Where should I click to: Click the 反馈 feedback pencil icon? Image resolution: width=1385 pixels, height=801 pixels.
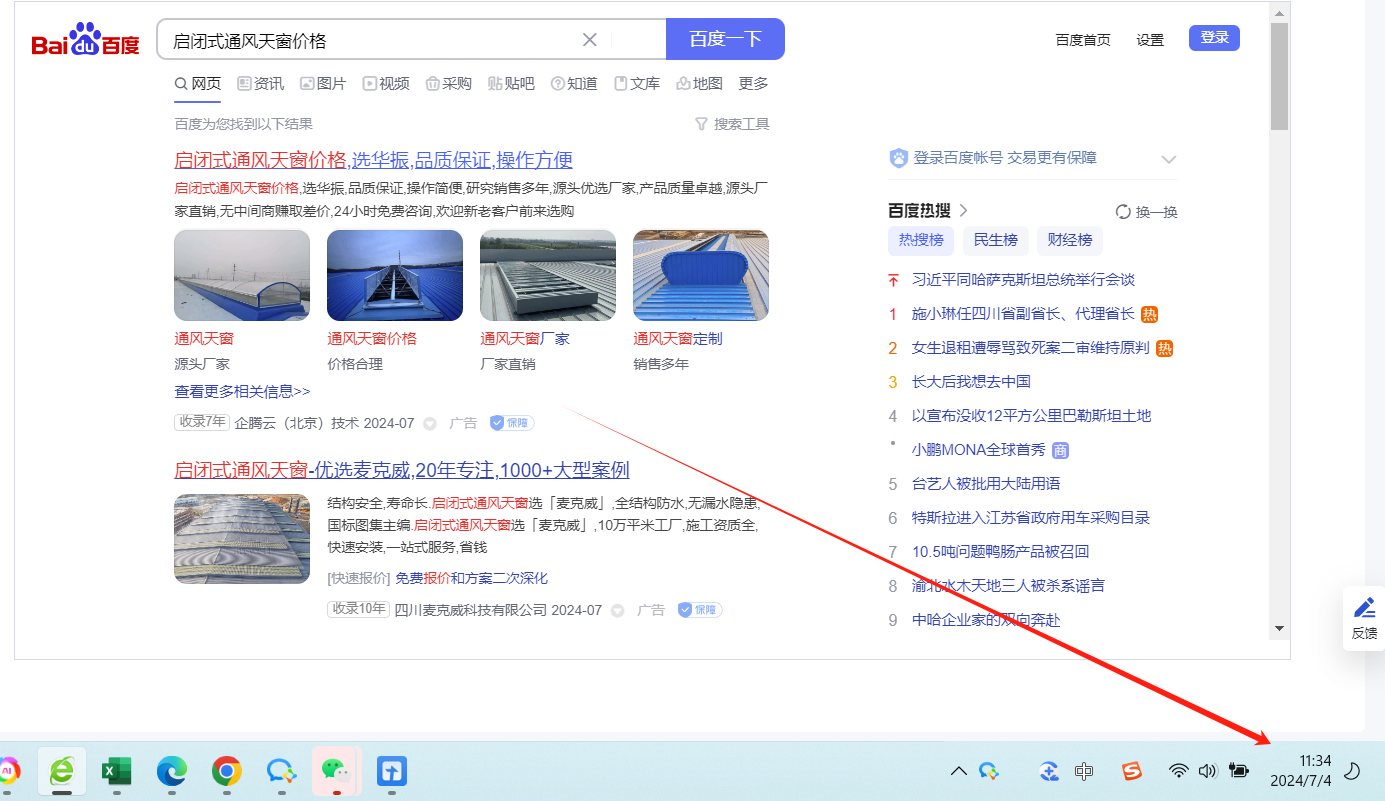pyautogui.click(x=1364, y=608)
